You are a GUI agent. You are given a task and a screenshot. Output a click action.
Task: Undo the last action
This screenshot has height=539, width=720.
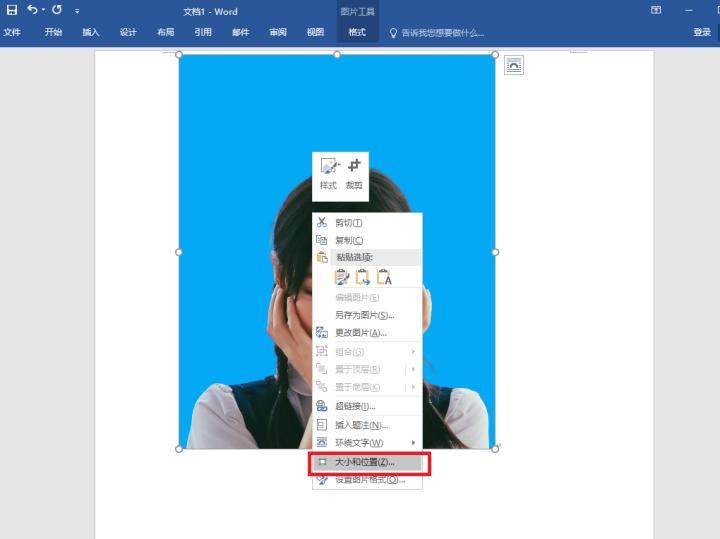[x=32, y=10]
